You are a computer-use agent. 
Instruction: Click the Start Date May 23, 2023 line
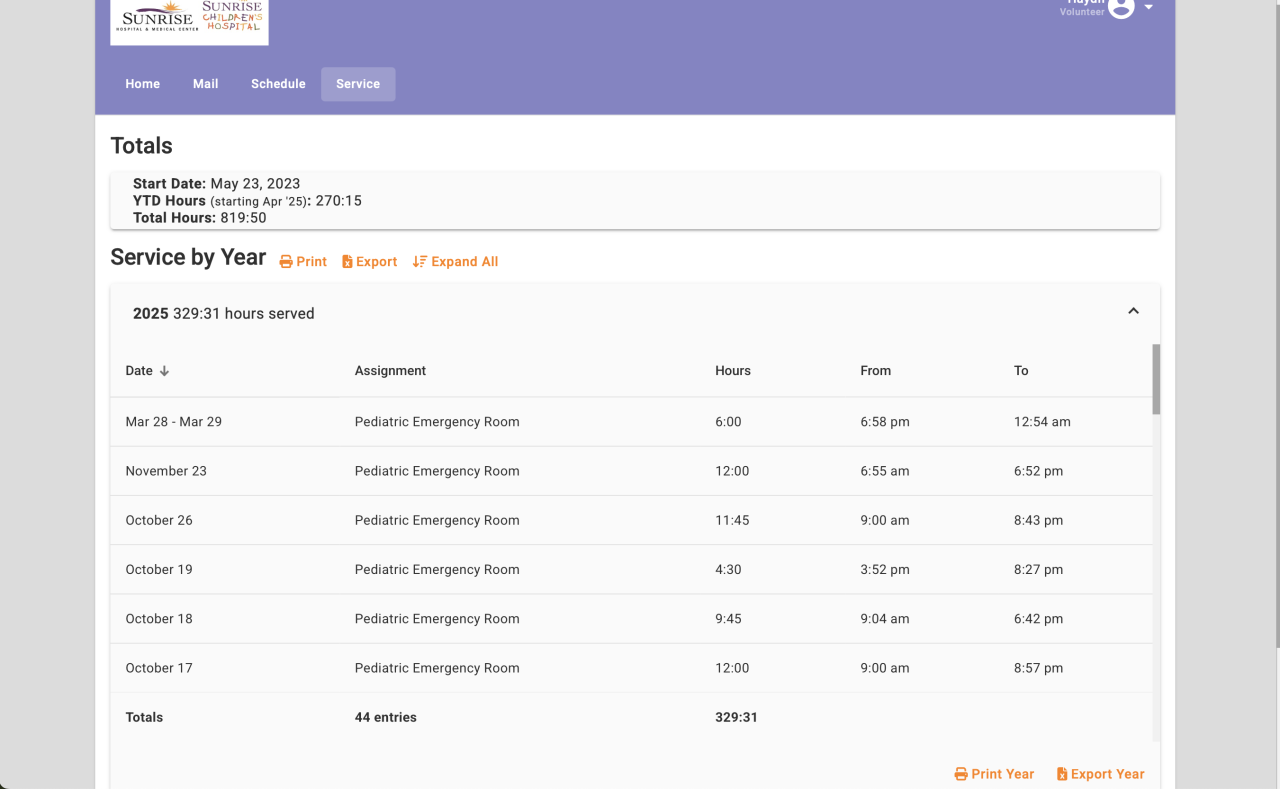[217, 184]
